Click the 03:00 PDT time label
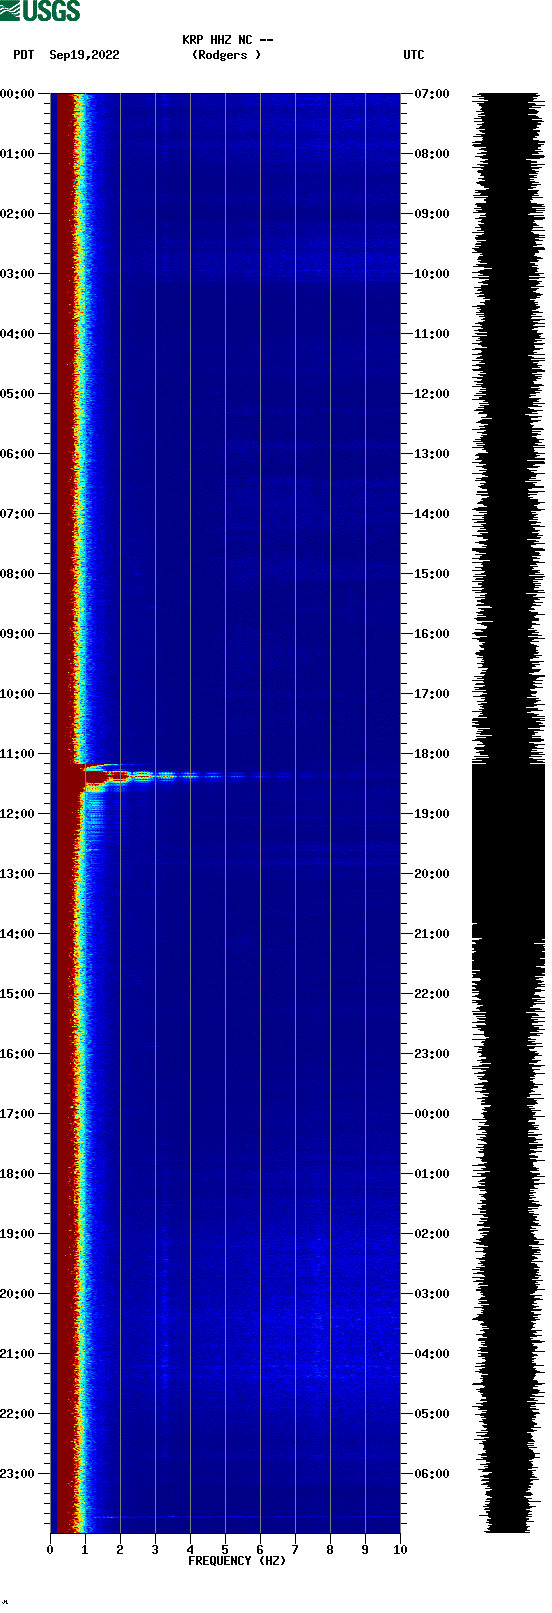552x1613 pixels. 17,274
